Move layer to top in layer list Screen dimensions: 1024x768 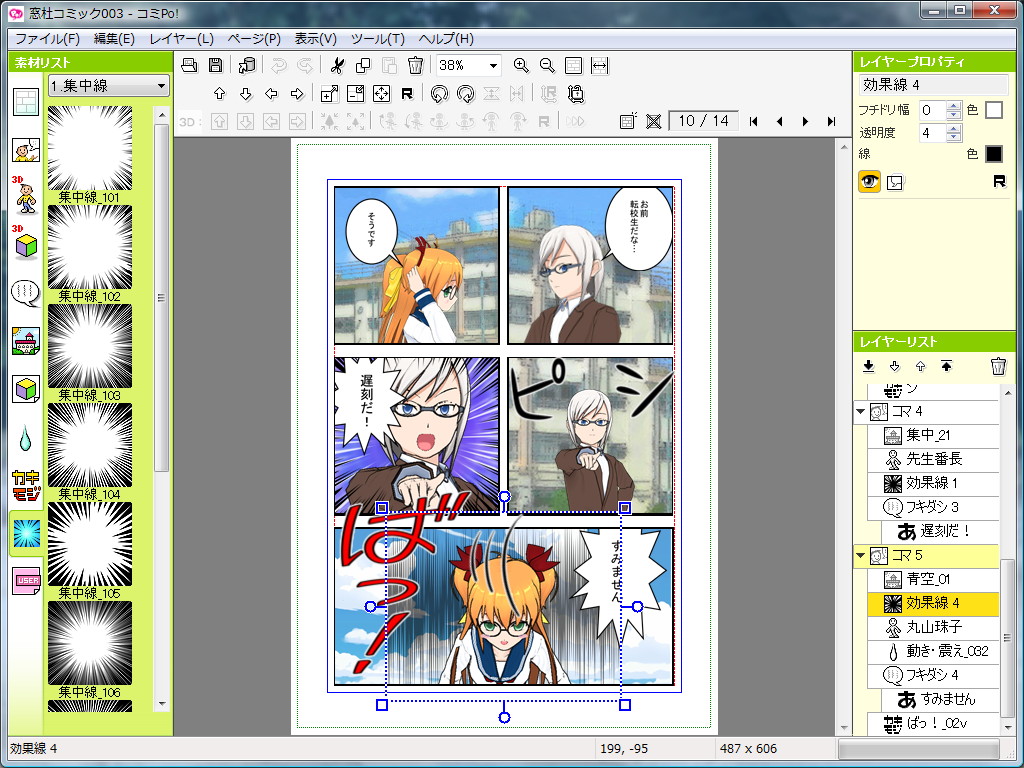(946, 366)
